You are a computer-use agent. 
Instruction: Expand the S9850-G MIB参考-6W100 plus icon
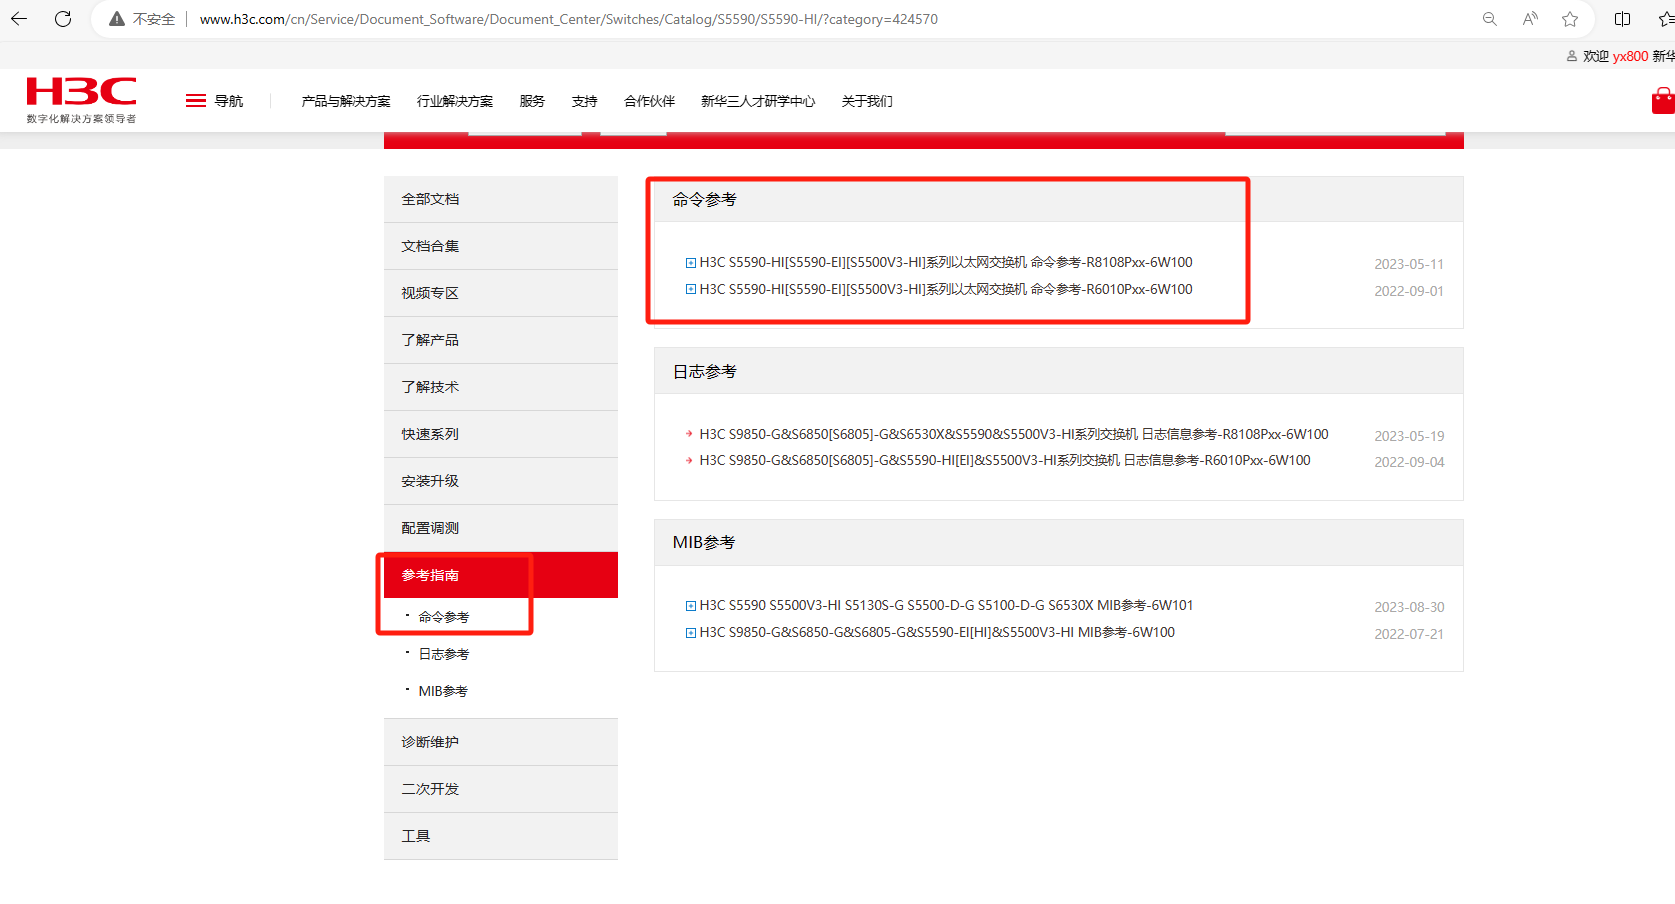(x=690, y=633)
